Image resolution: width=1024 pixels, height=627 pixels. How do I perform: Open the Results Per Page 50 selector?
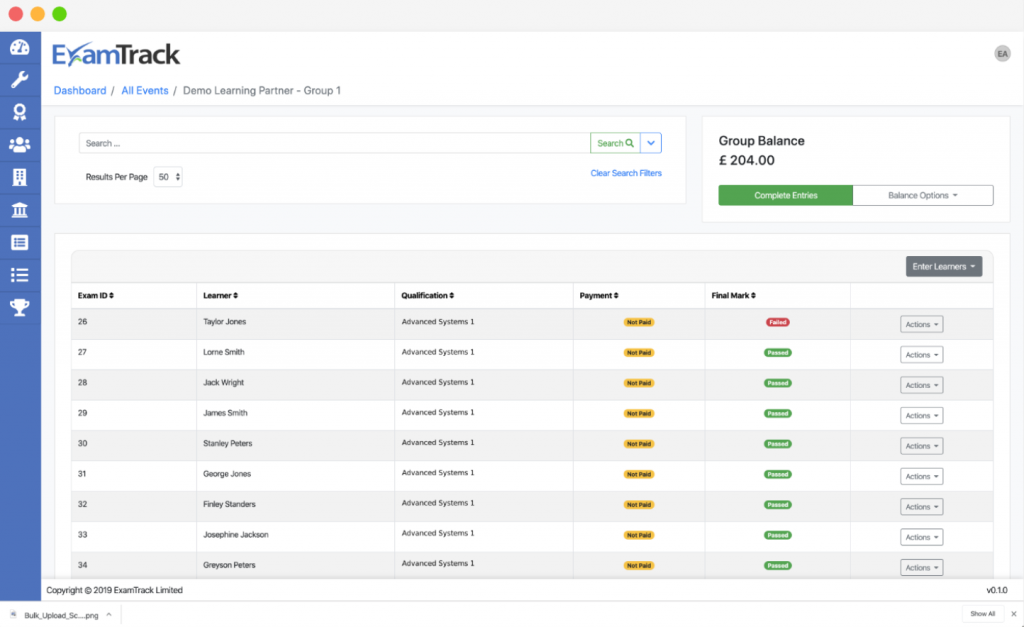[x=168, y=177]
